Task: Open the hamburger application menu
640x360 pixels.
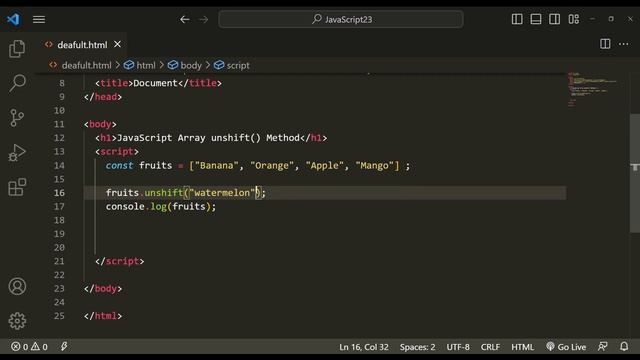Action: coord(39,19)
